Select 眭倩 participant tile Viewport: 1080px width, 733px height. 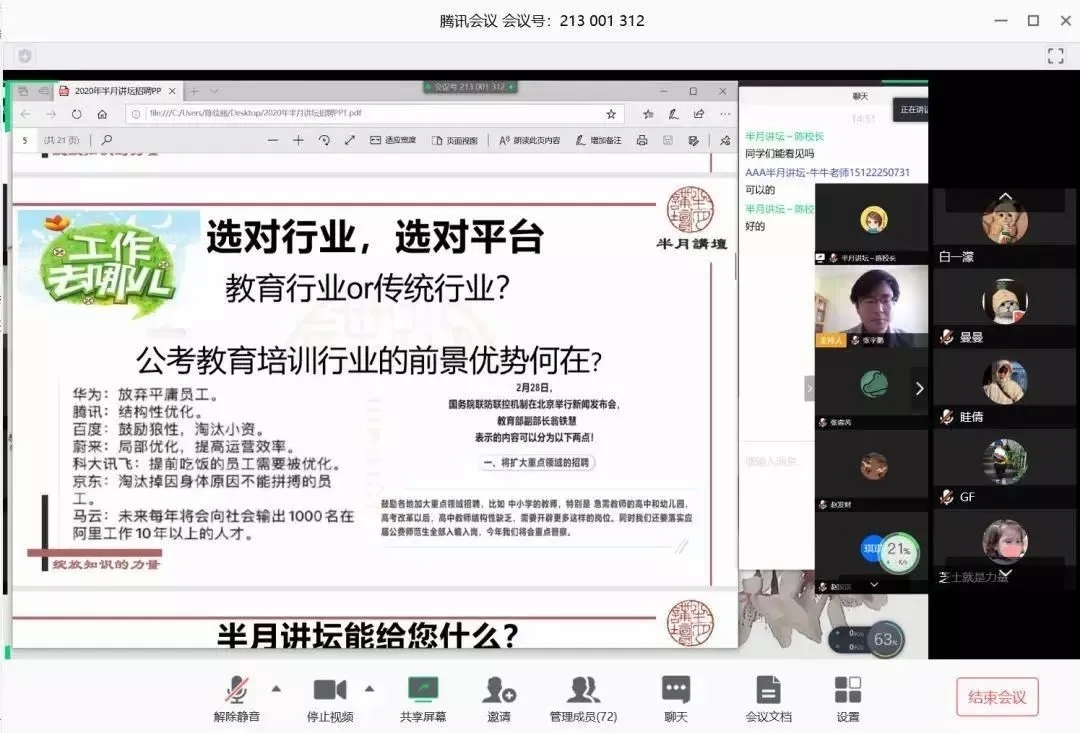tap(1006, 387)
